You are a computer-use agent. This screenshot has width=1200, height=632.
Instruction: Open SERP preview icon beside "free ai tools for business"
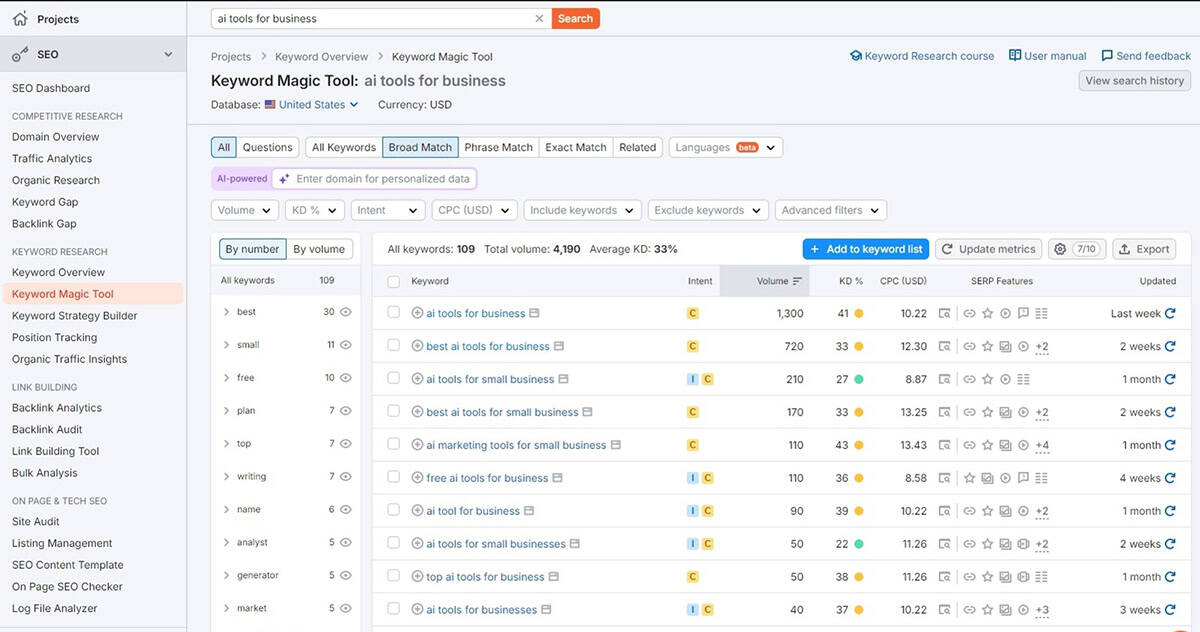558,478
